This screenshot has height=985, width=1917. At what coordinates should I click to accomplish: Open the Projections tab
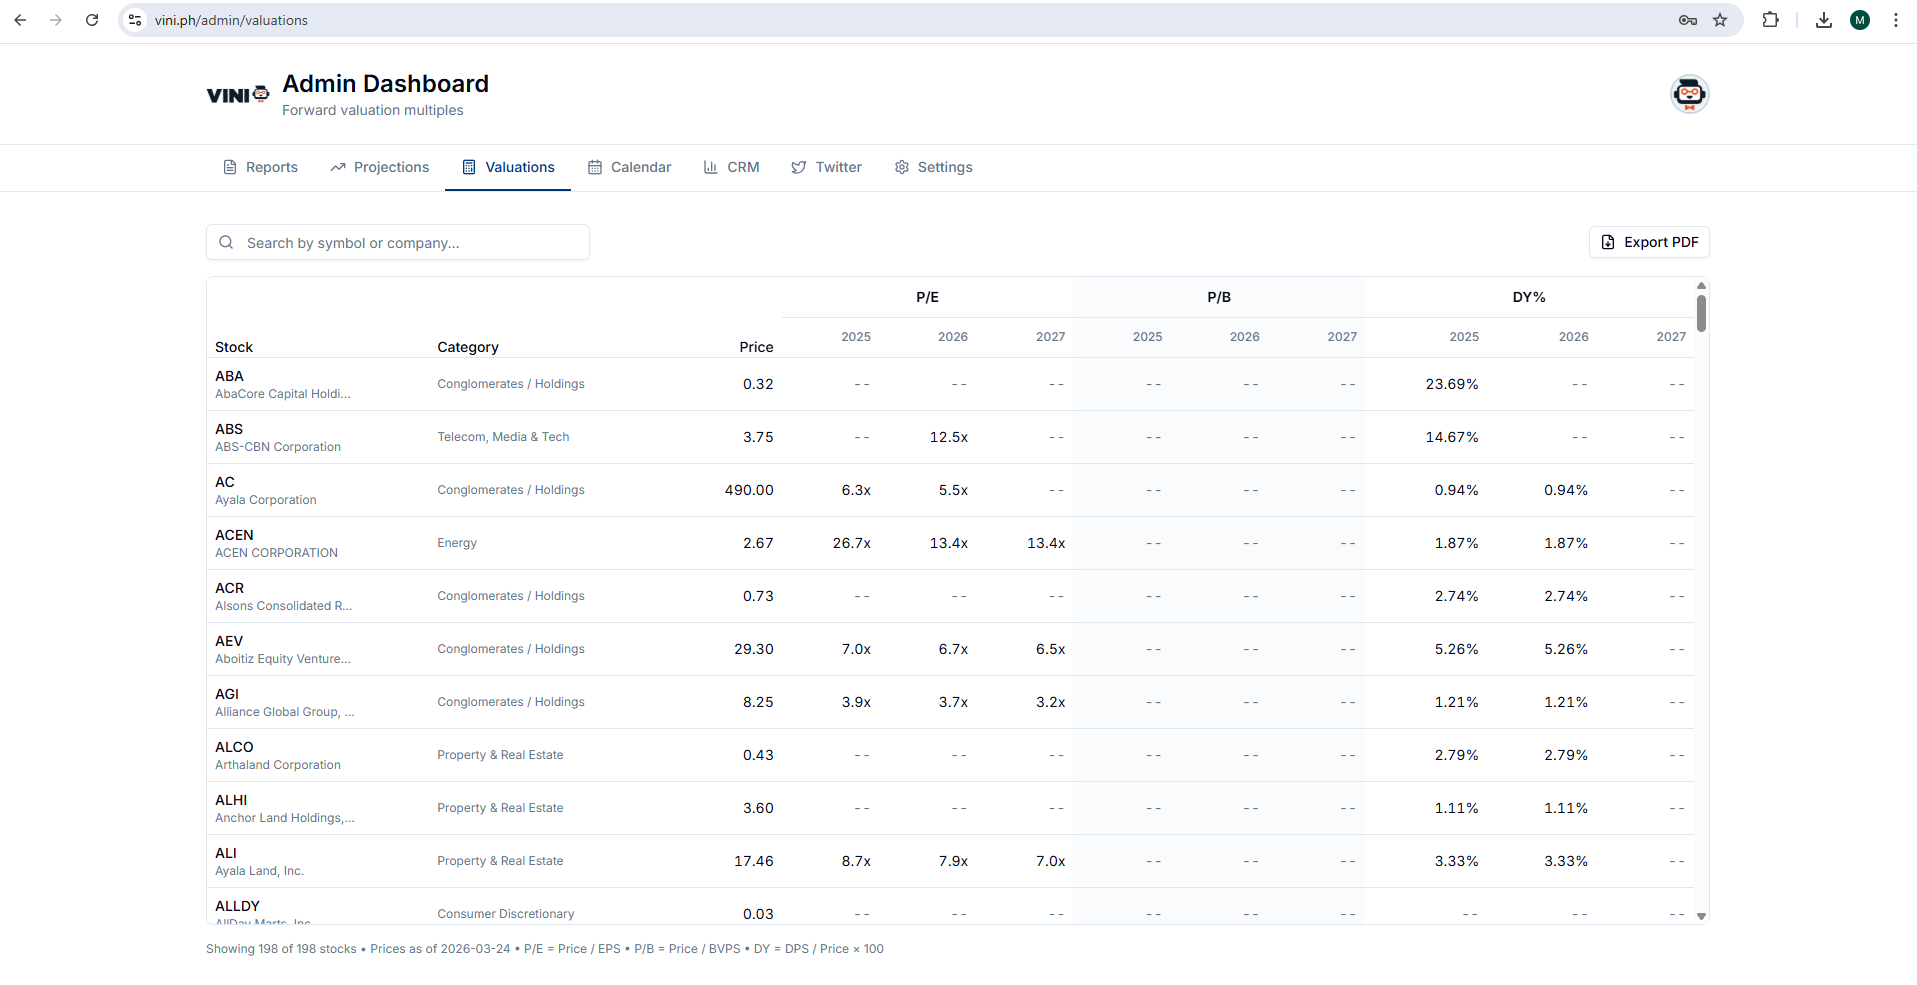(x=380, y=167)
